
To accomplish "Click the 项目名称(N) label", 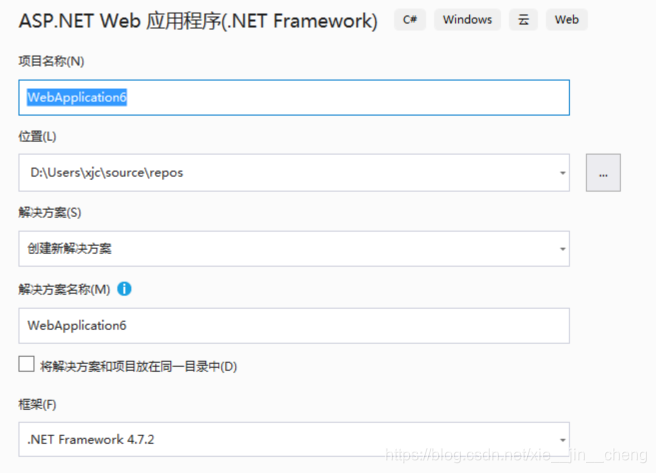I will [51, 61].
